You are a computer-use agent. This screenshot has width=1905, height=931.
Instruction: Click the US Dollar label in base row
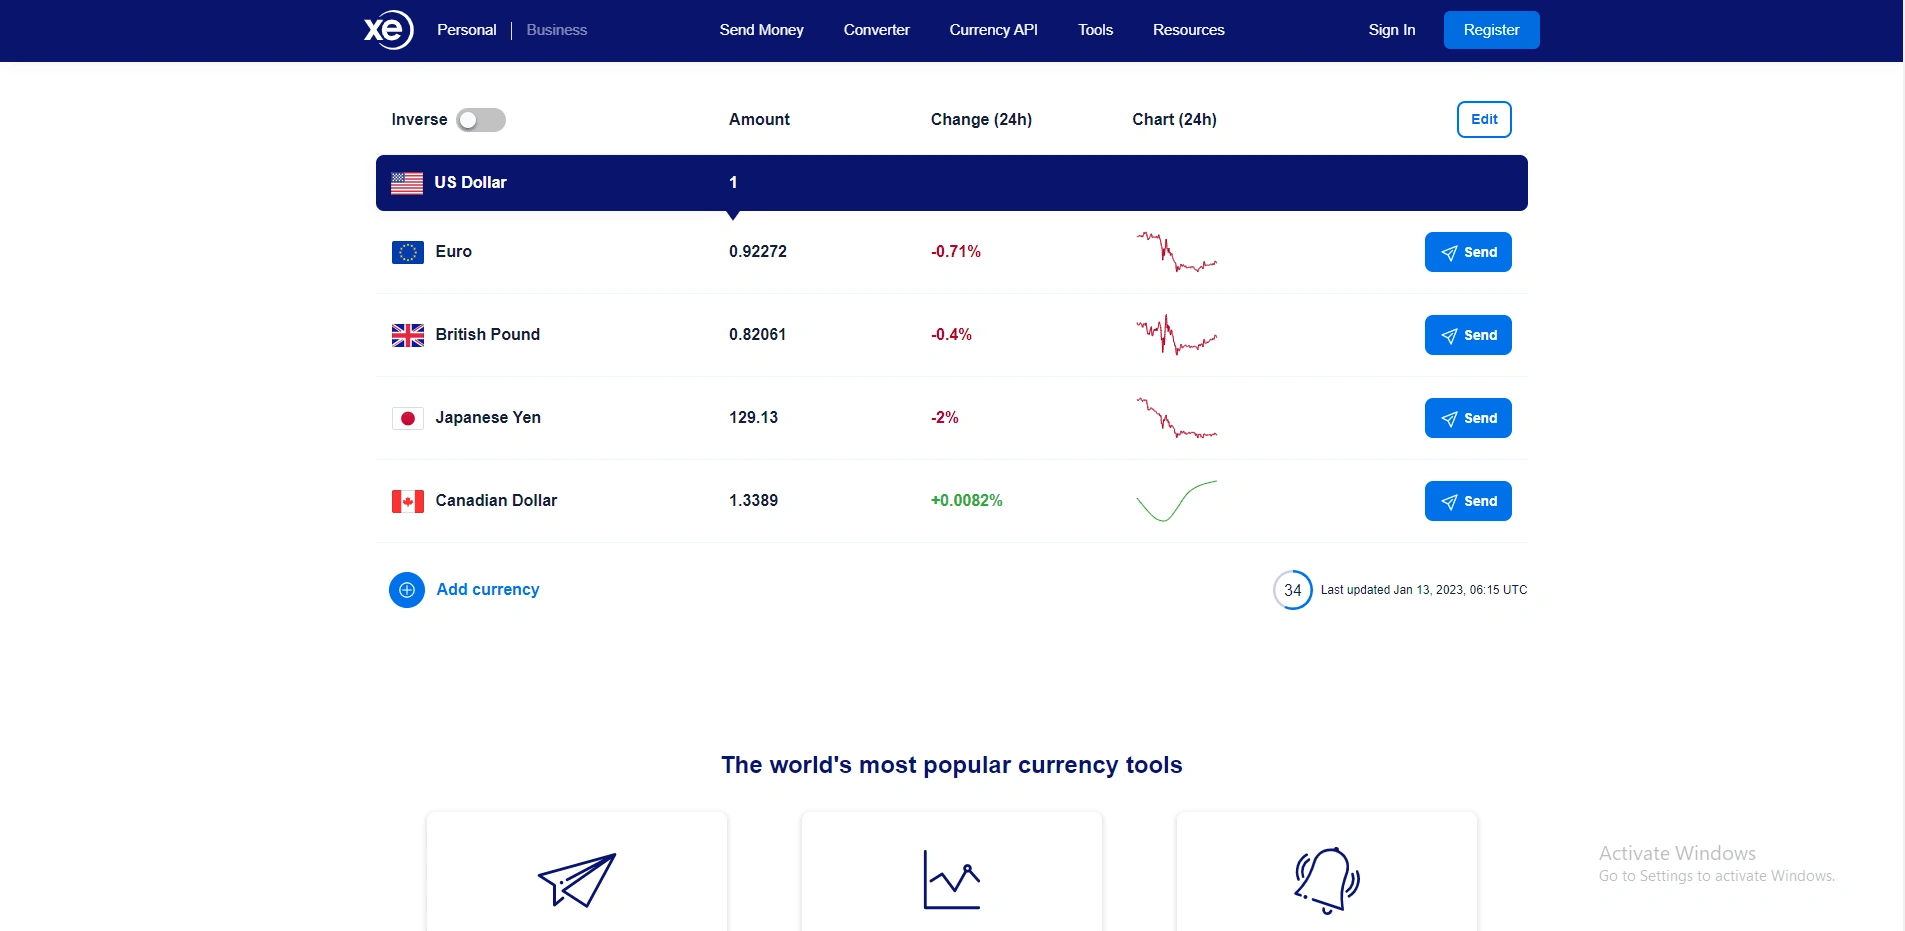[x=471, y=183]
